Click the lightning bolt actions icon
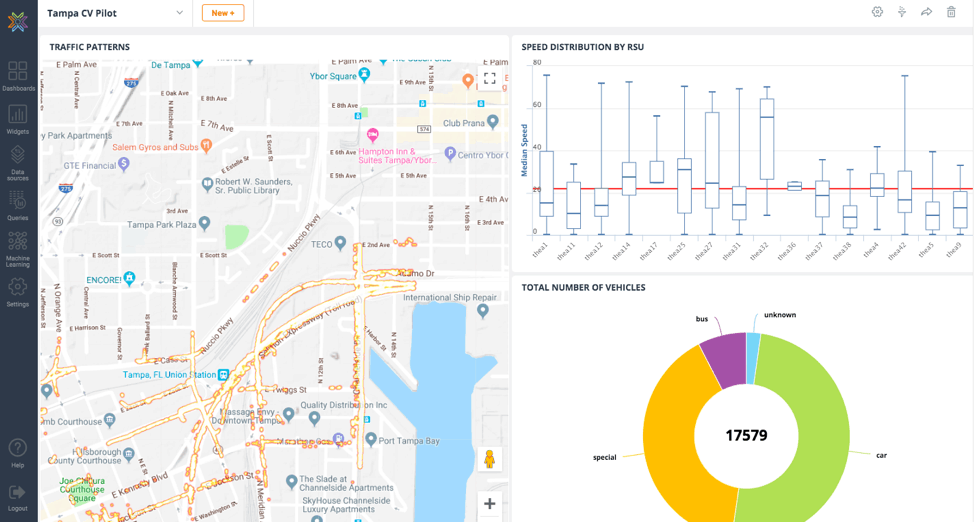974x522 pixels. 902,12
